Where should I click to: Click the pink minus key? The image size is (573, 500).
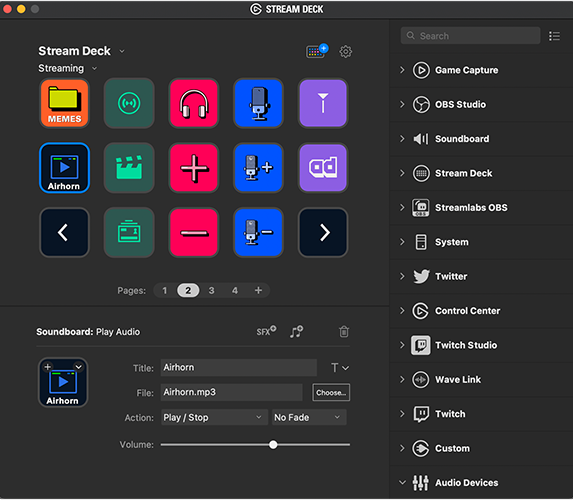coord(194,232)
